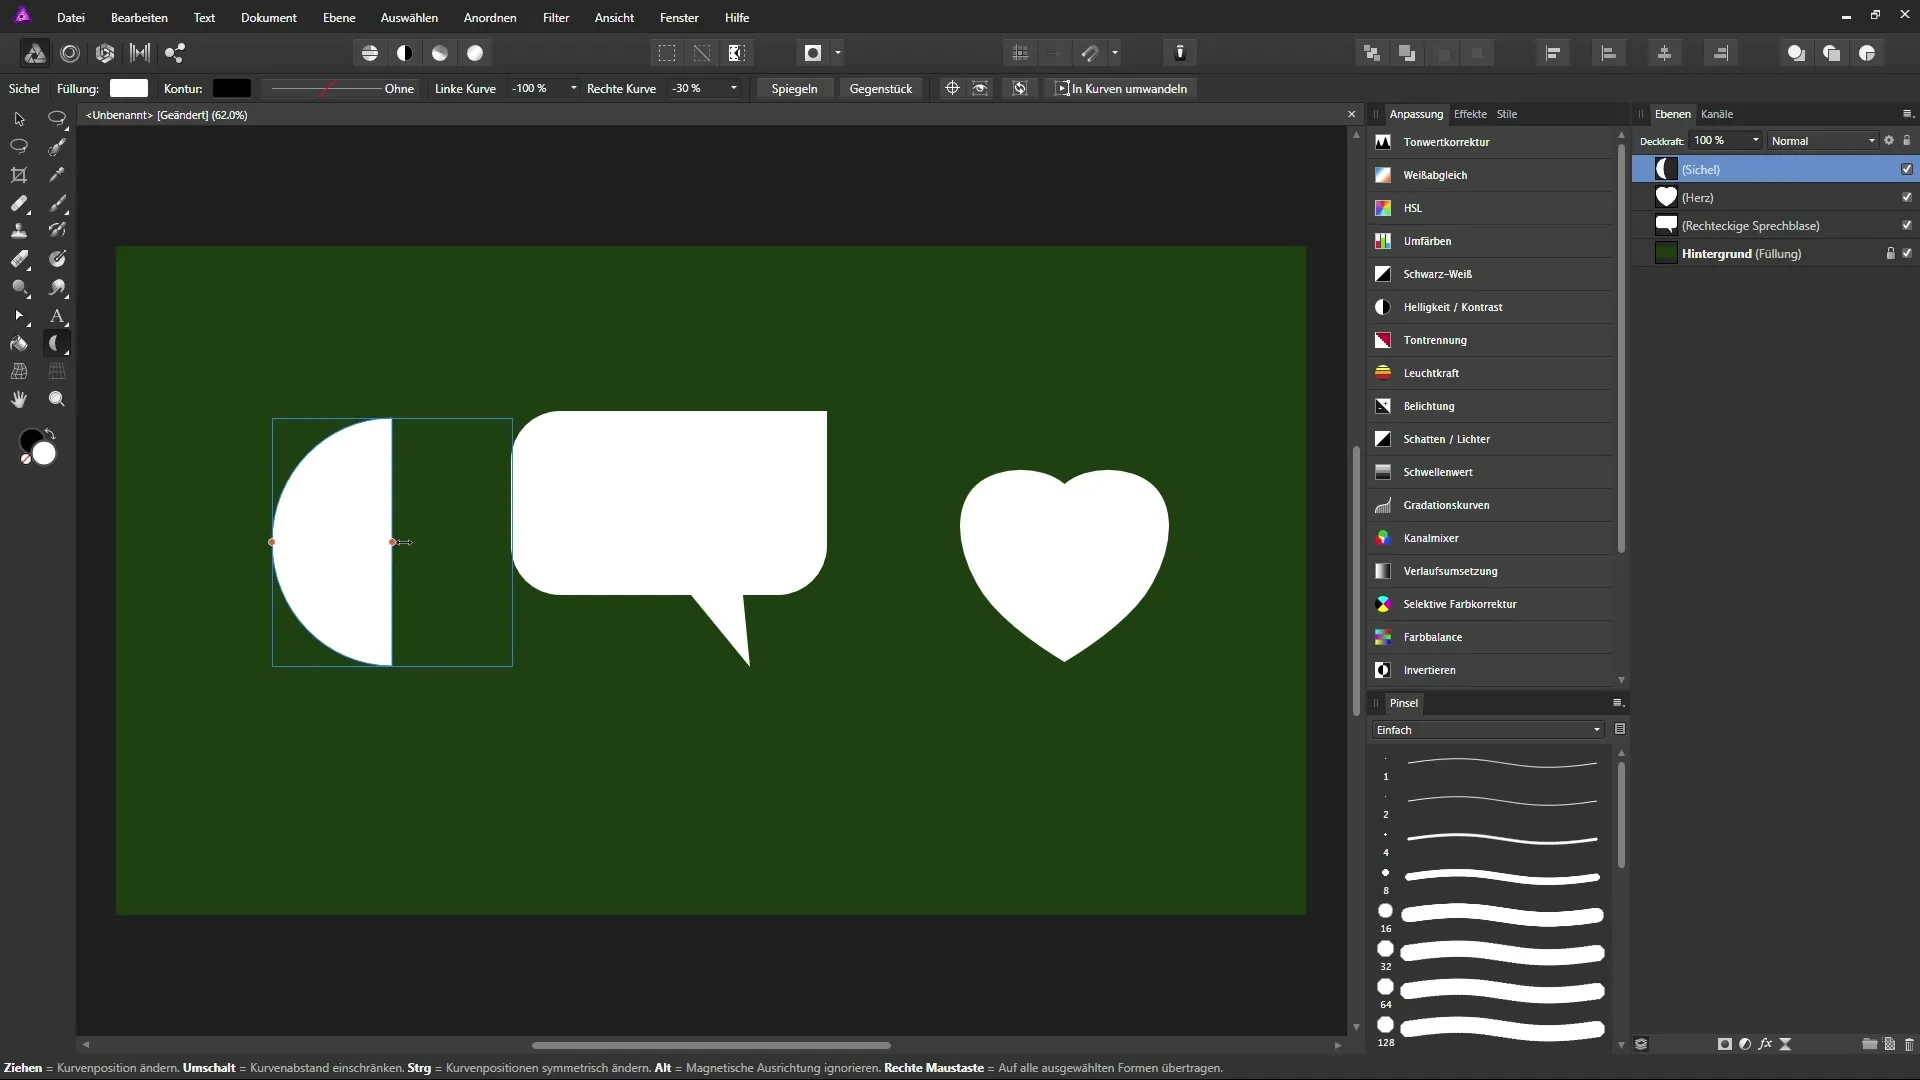
Task: Open the Filter menu
Action: tap(556, 18)
